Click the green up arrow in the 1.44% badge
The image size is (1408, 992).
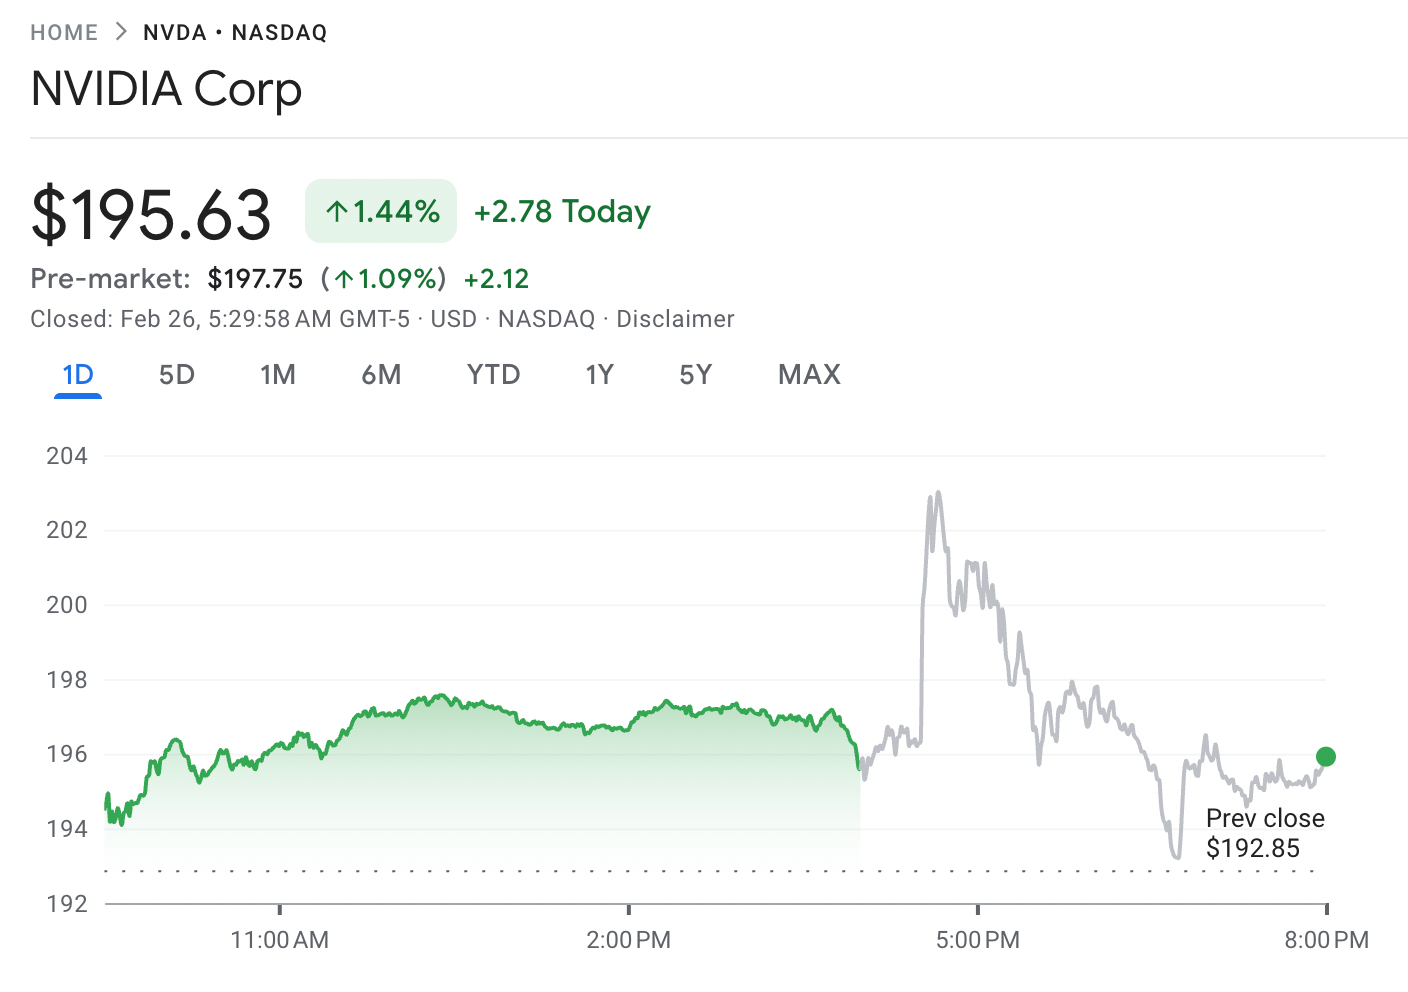tap(336, 211)
